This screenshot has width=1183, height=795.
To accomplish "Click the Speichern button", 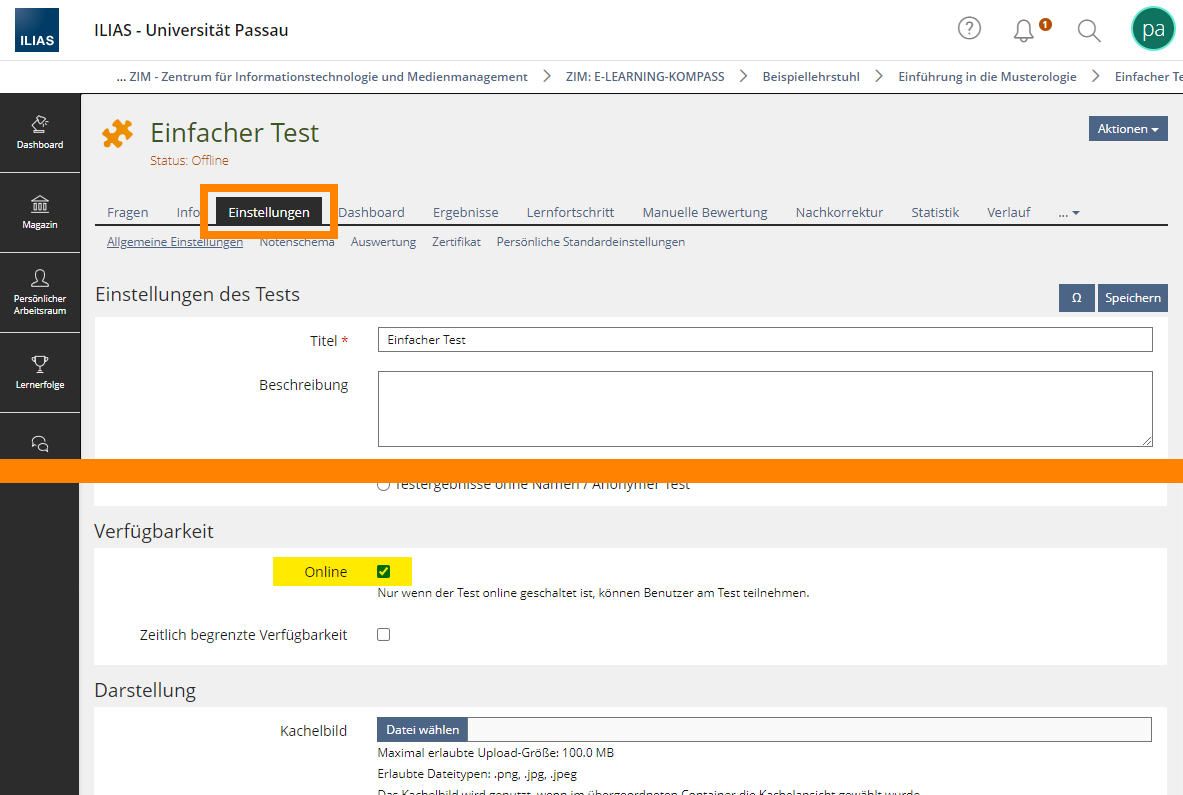I will point(1132,298).
